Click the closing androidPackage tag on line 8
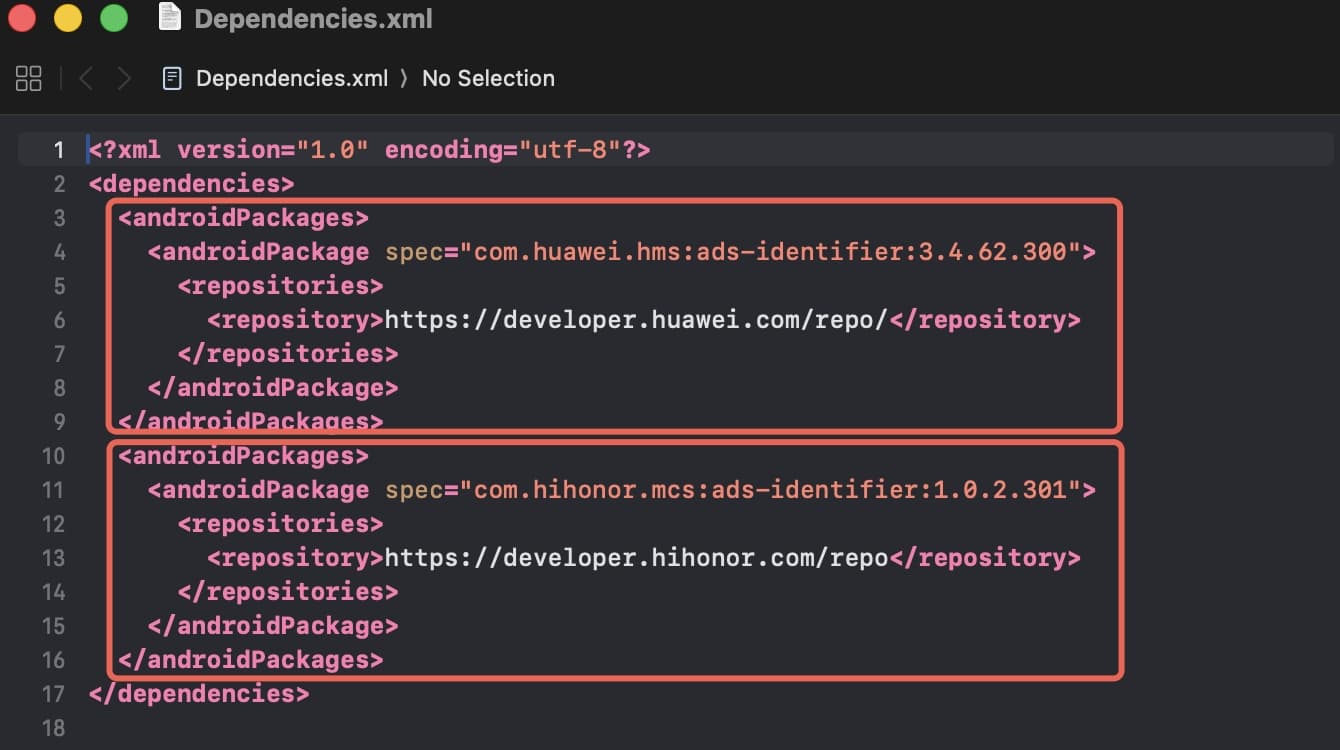1340x750 pixels. (x=273, y=388)
